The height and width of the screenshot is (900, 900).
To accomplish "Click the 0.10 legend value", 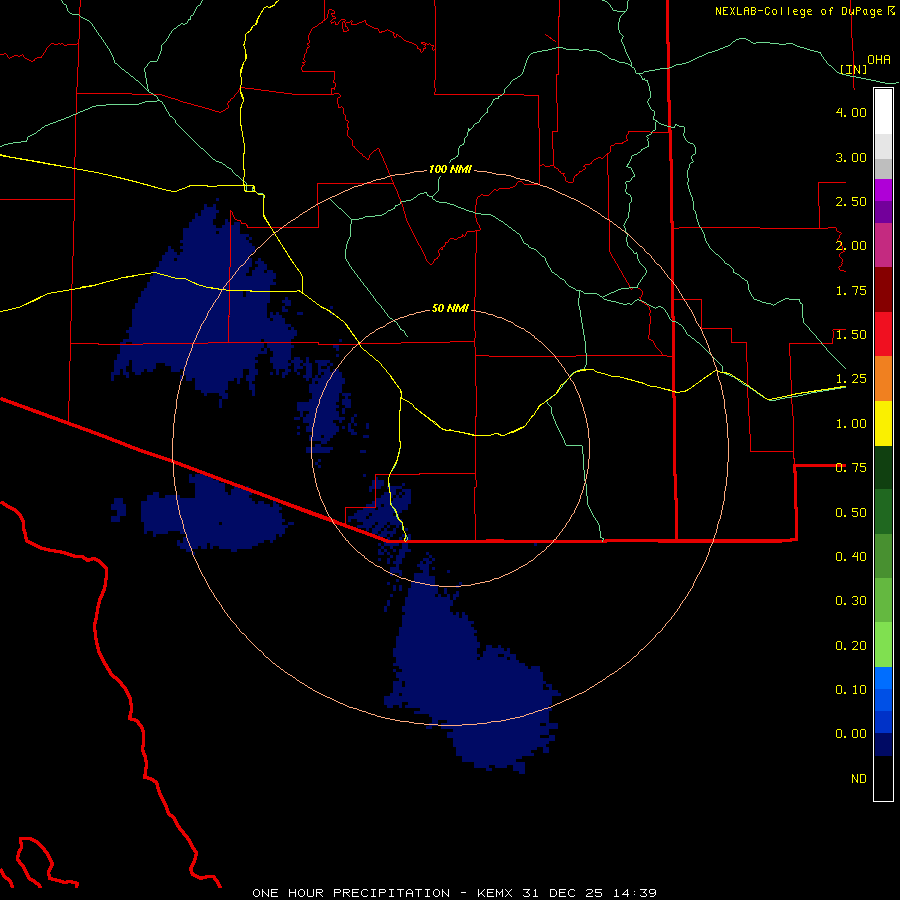I will pyautogui.click(x=851, y=690).
